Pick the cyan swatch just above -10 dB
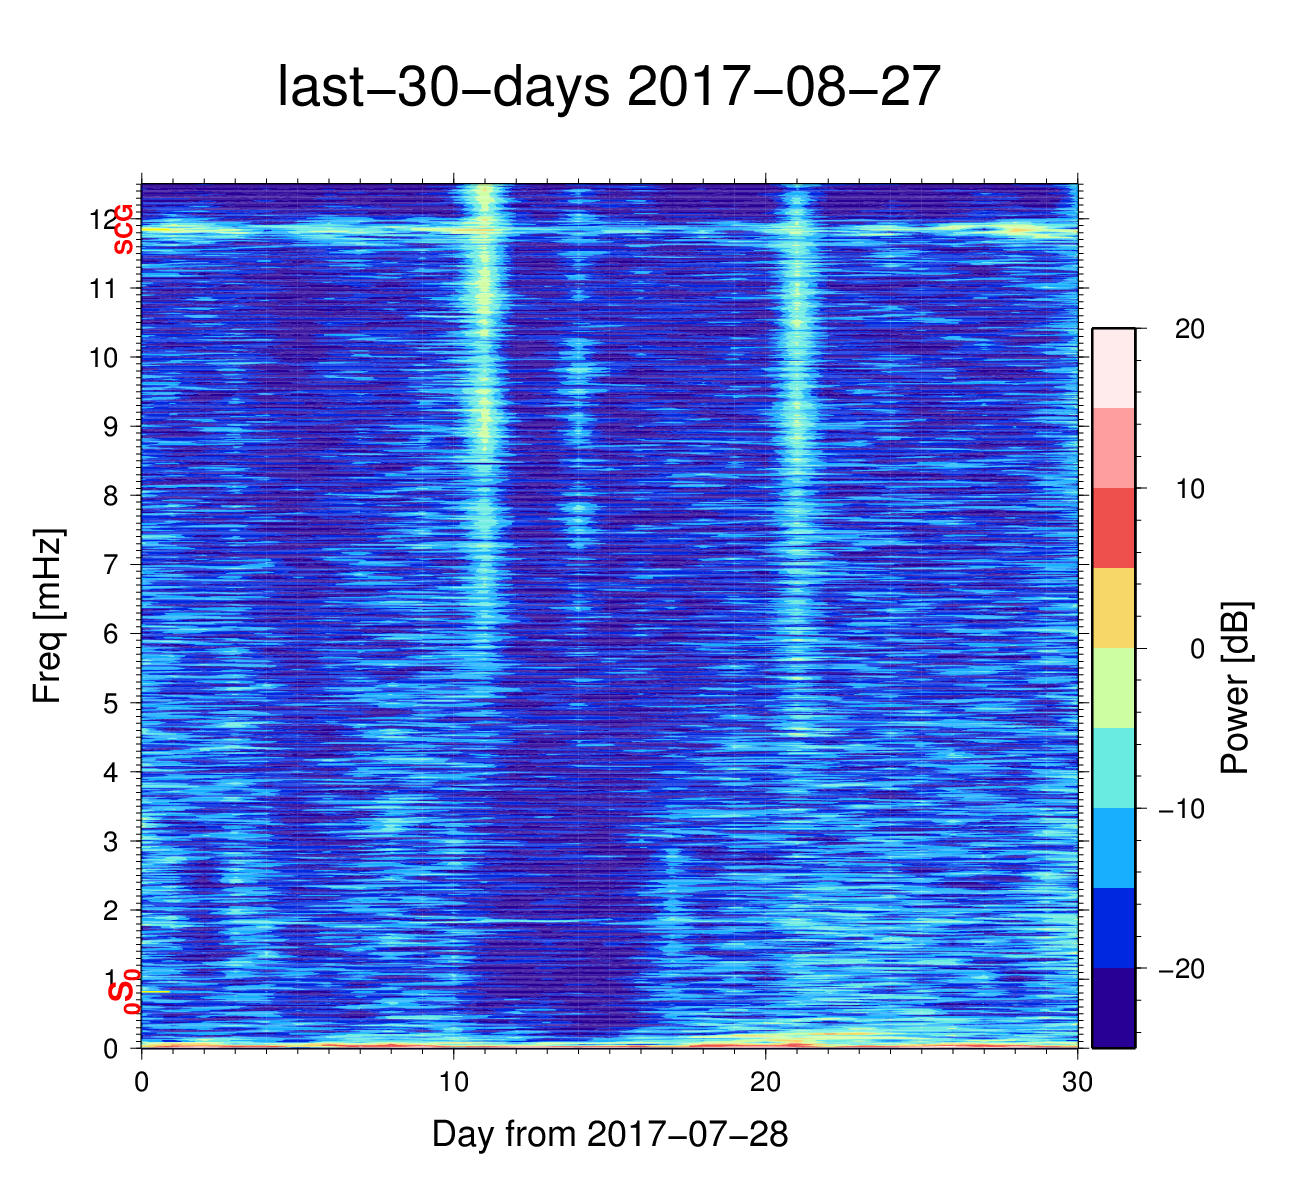 click(1113, 767)
